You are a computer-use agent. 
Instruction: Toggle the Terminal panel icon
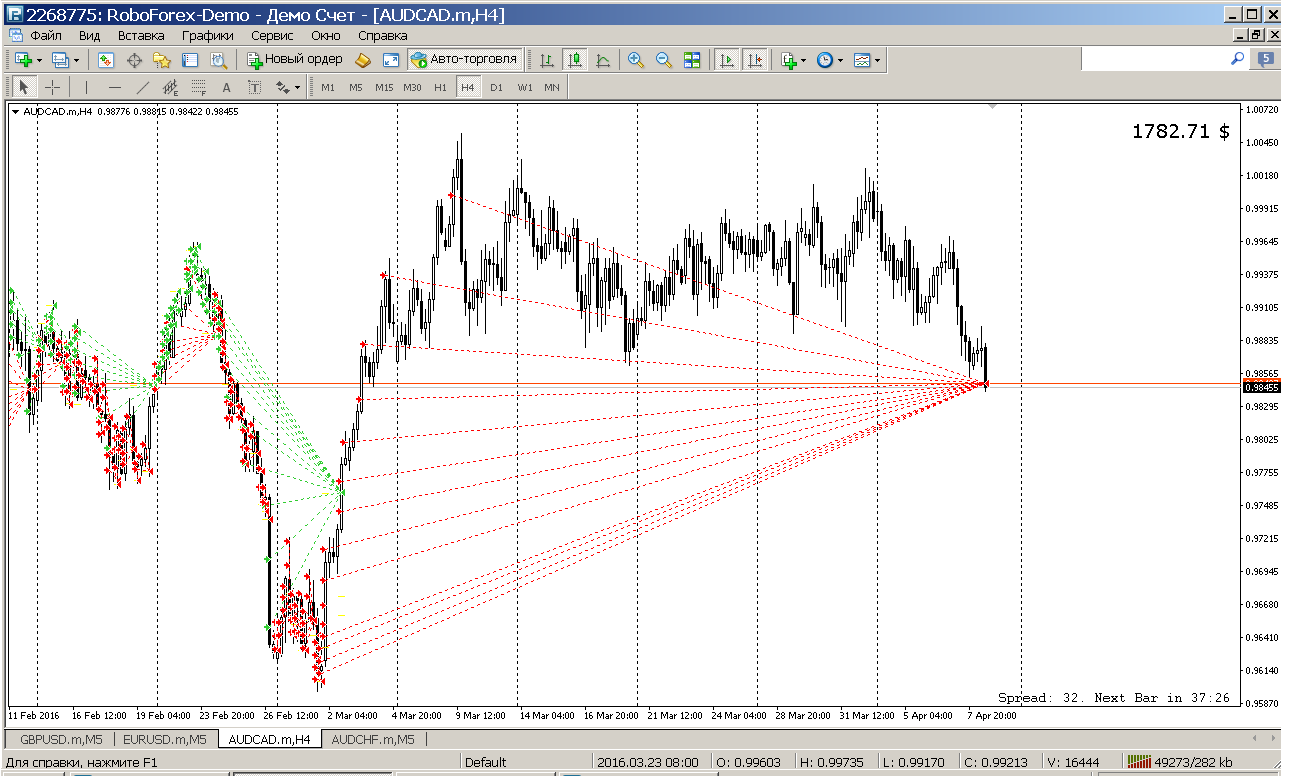coord(190,60)
